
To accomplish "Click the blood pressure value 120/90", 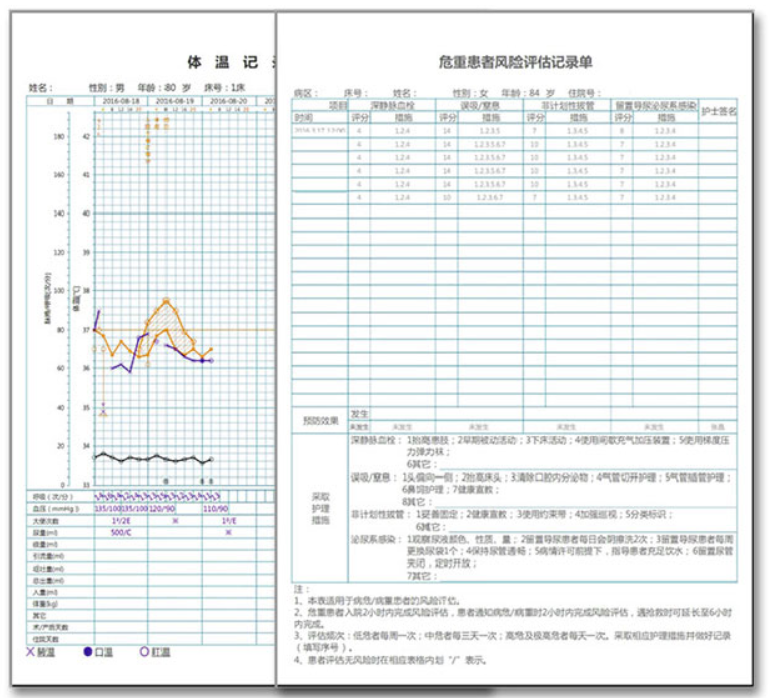I will click(162, 509).
